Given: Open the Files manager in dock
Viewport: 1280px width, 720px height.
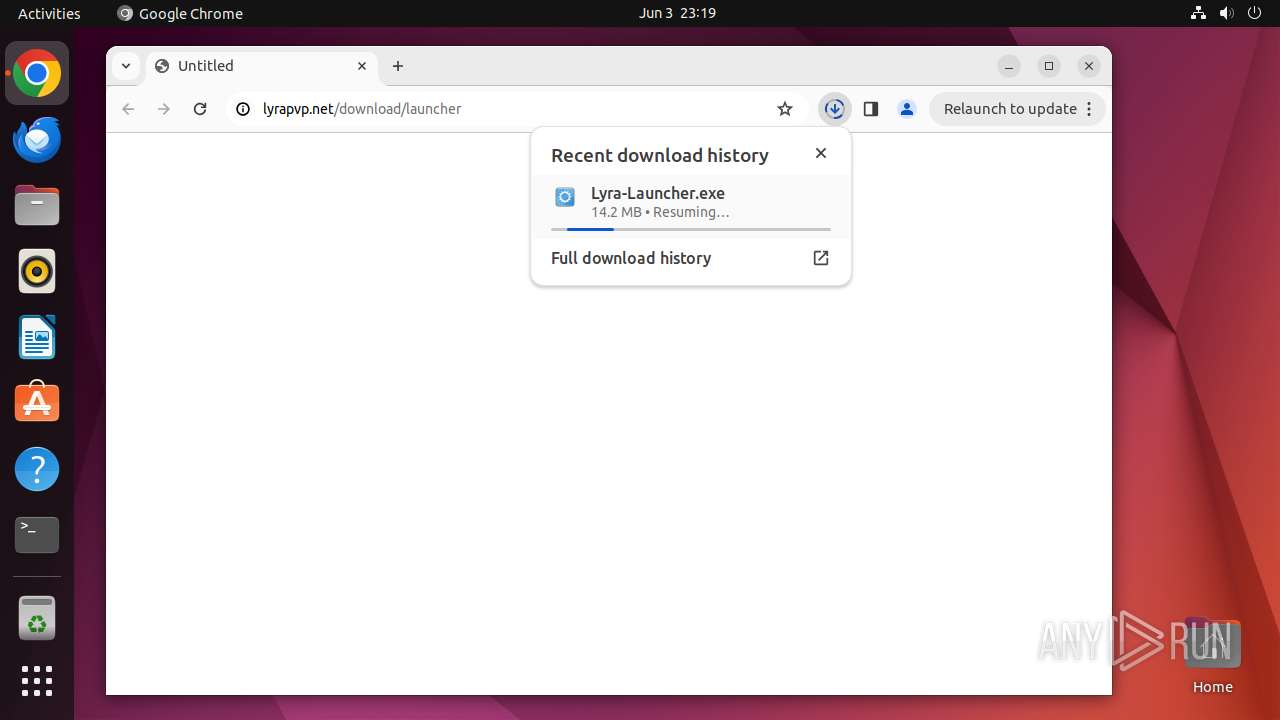Looking at the screenshot, I should coord(37,205).
